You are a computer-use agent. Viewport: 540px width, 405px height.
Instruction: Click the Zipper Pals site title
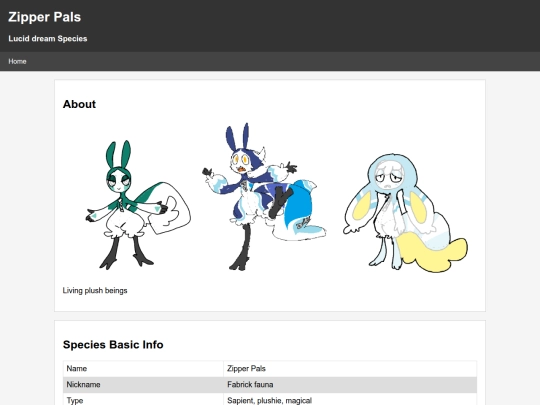44,17
